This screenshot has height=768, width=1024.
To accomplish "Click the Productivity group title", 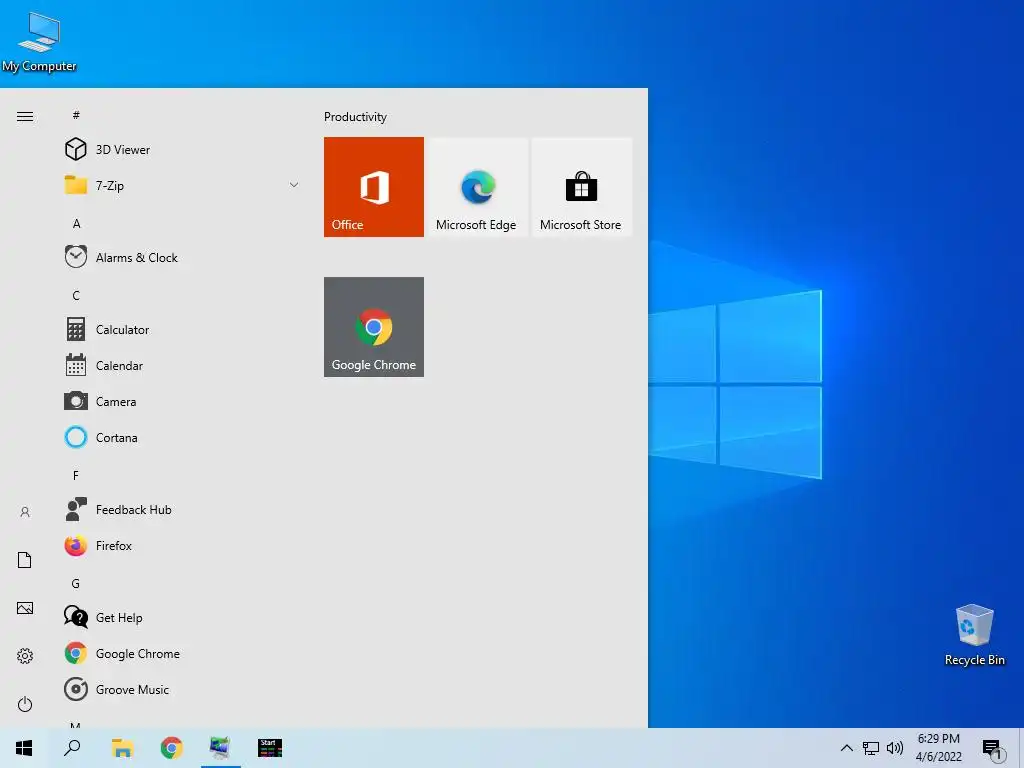I will pos(355,116).
